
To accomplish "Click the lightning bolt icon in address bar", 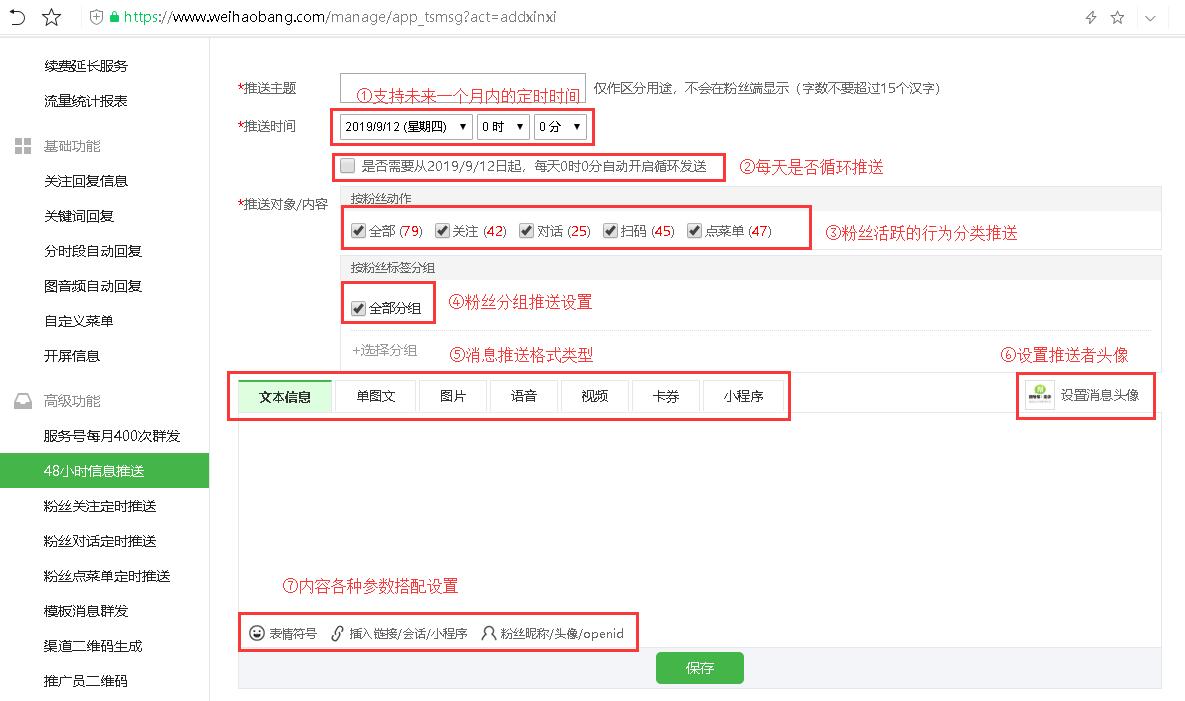I will click(x=1091, y=17).
